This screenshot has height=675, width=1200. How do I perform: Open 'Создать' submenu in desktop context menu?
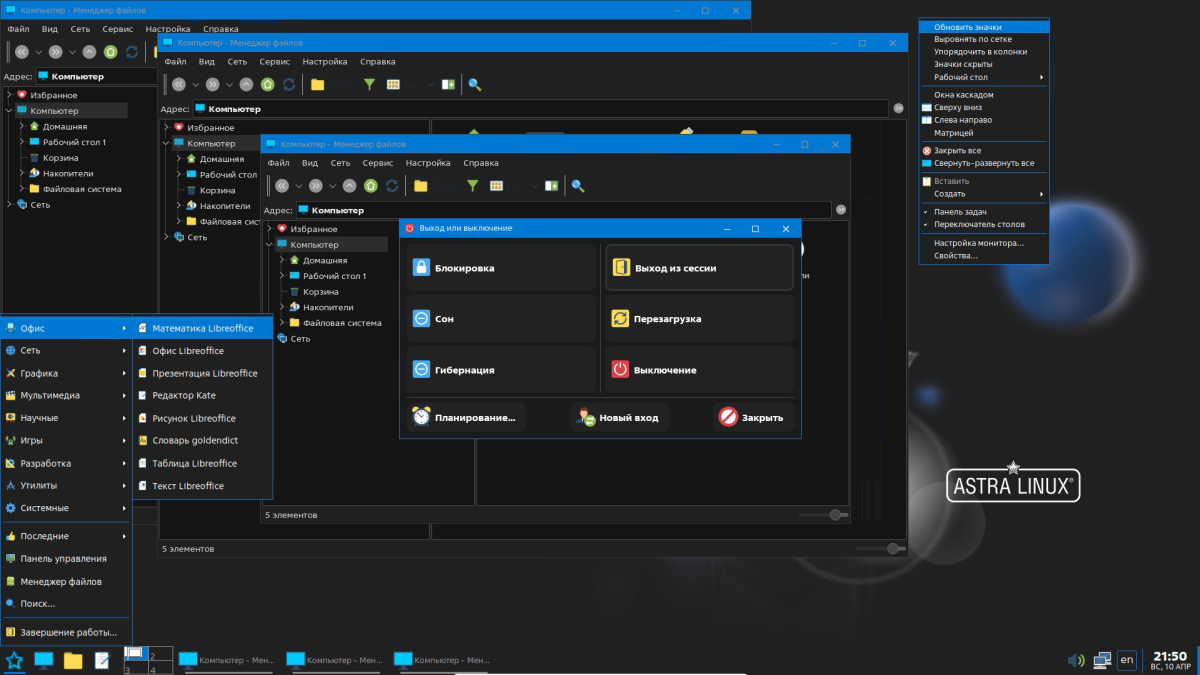coord(984,194)
